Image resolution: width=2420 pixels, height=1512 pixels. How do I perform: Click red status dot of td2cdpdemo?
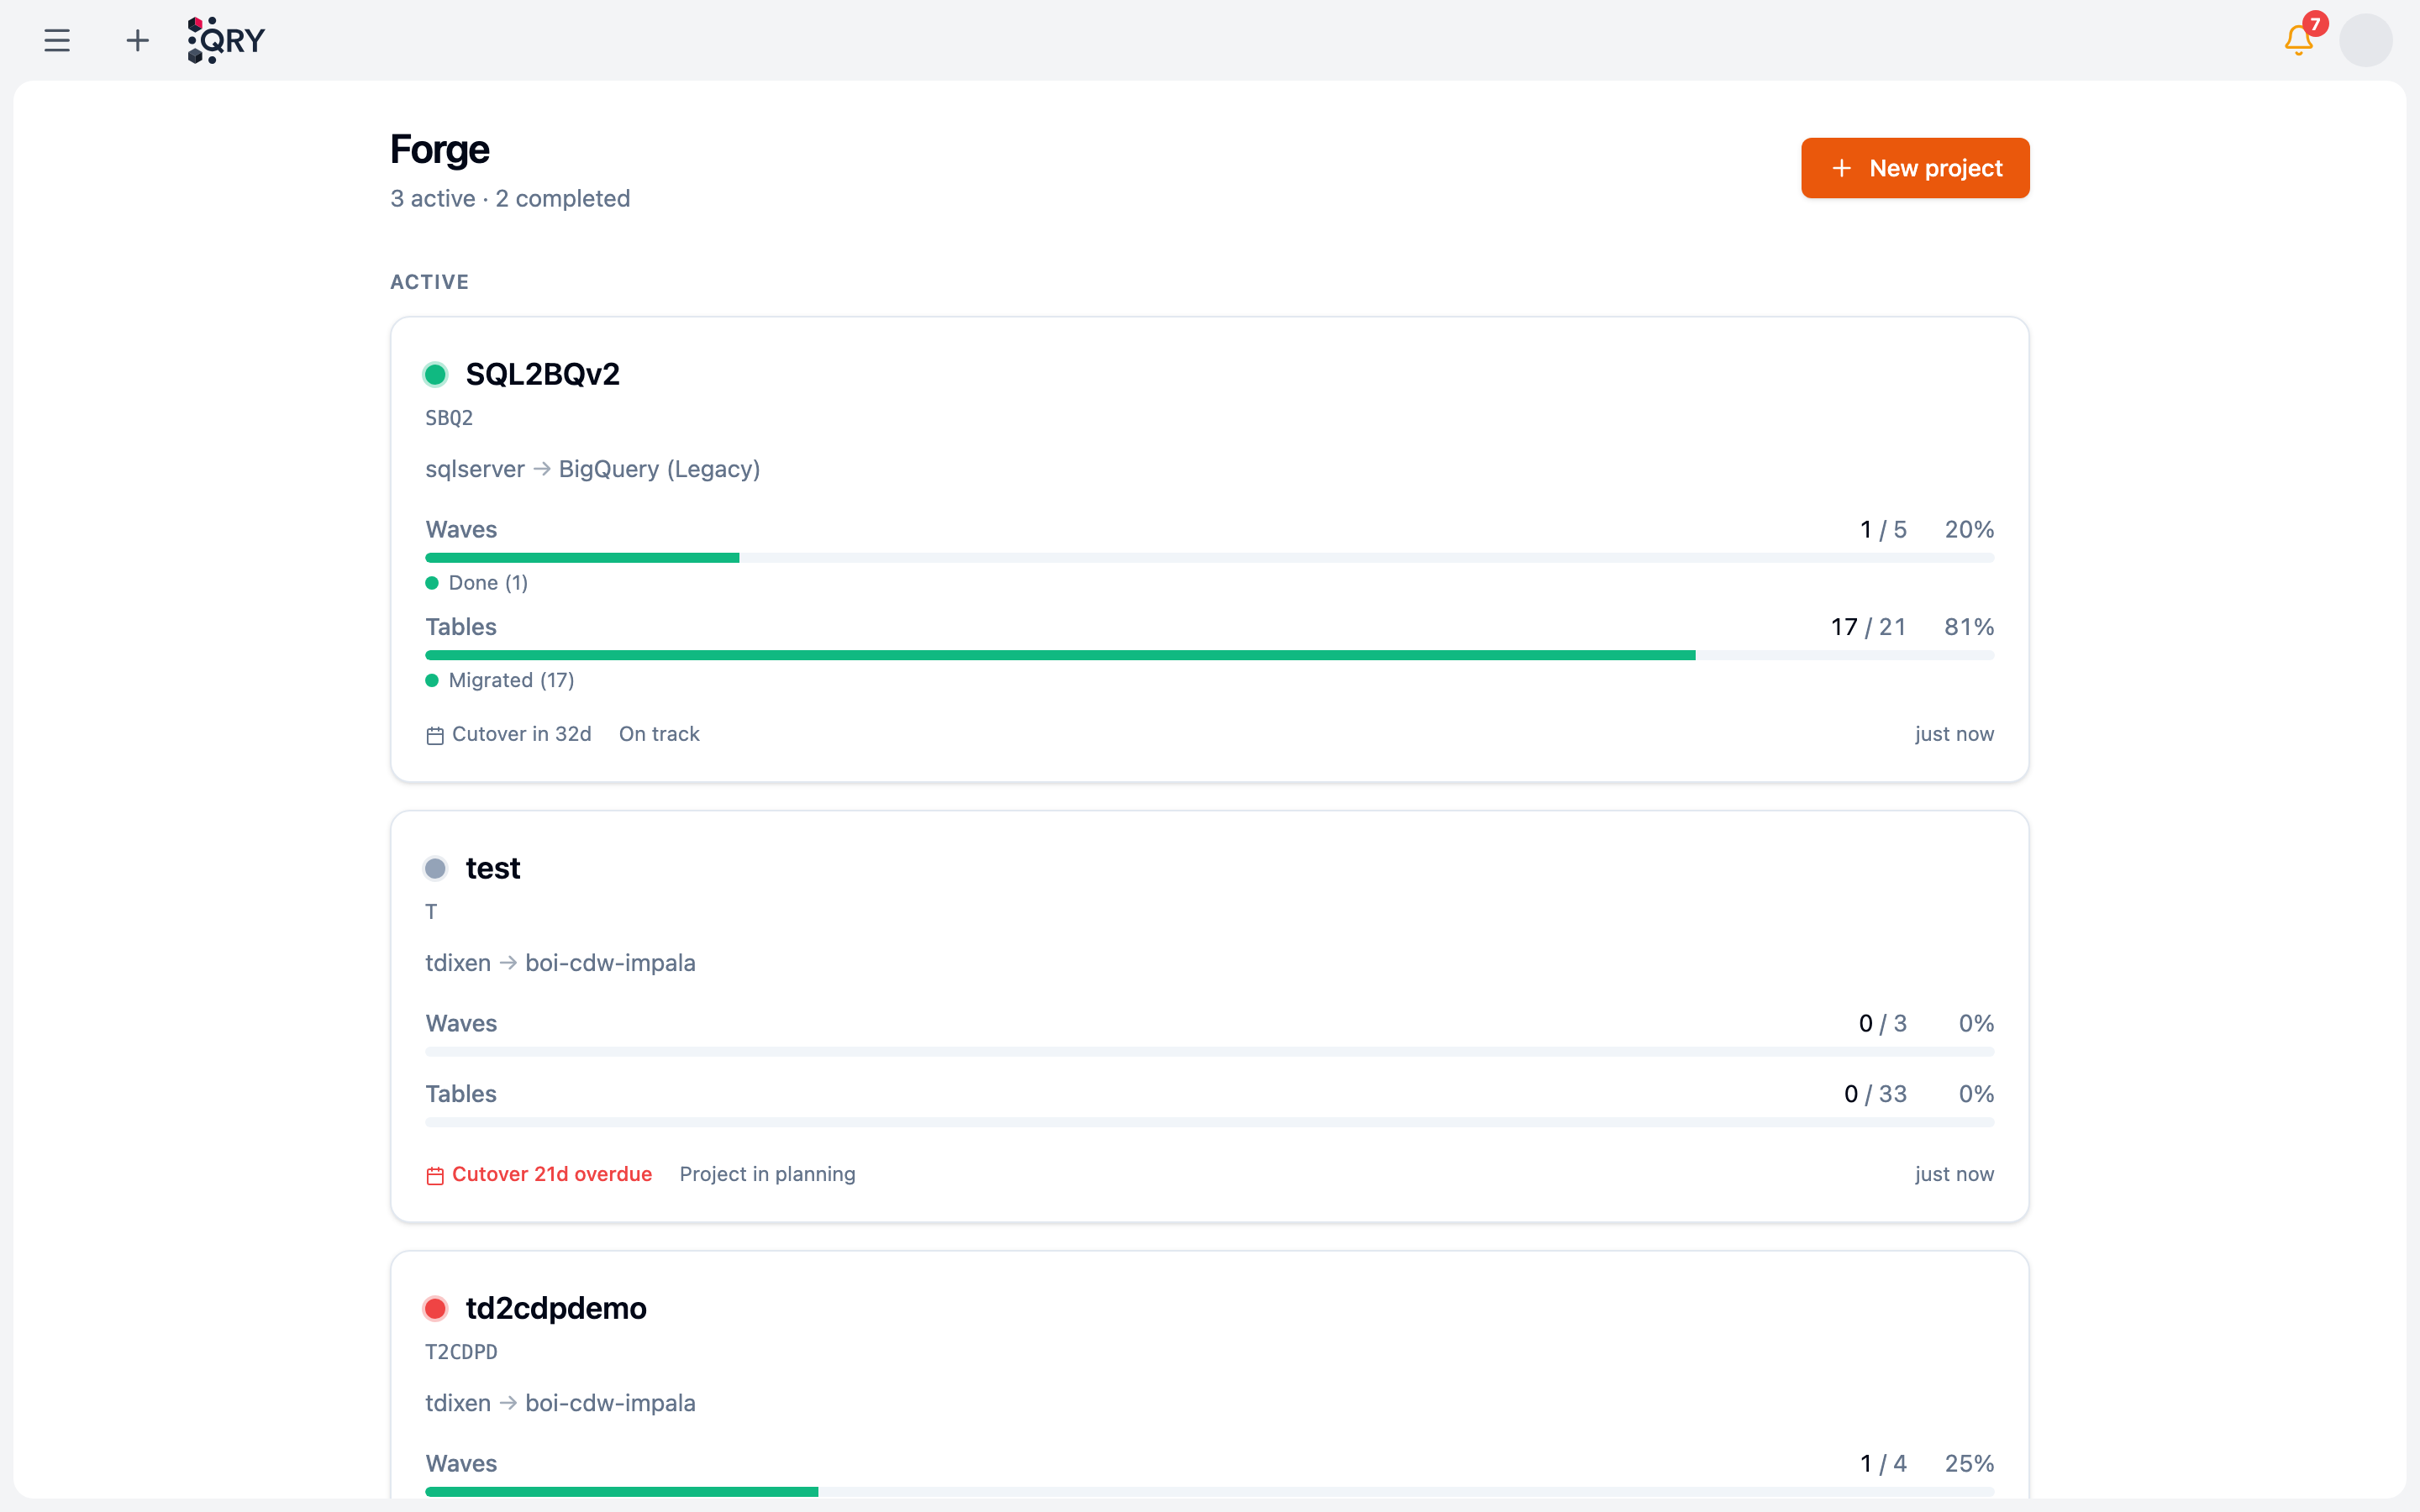pos(435,1308)
